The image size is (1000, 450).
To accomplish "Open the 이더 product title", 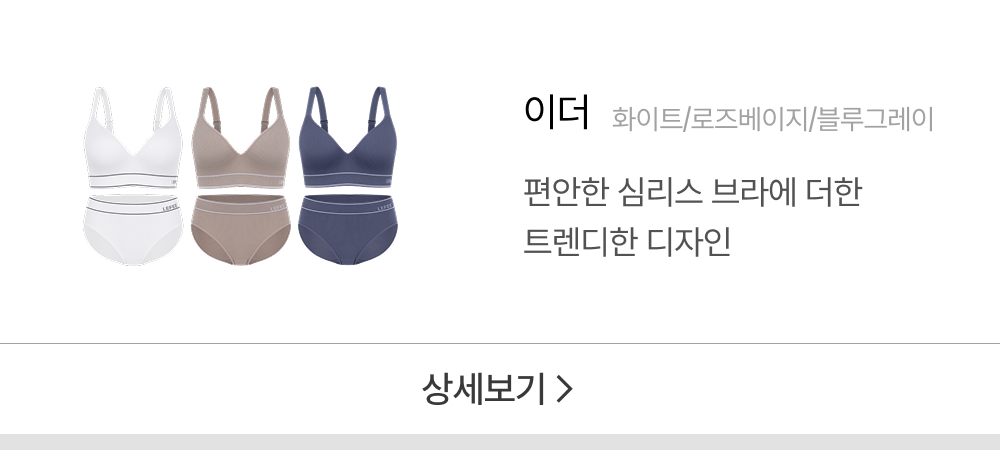I will click(556, 112).
